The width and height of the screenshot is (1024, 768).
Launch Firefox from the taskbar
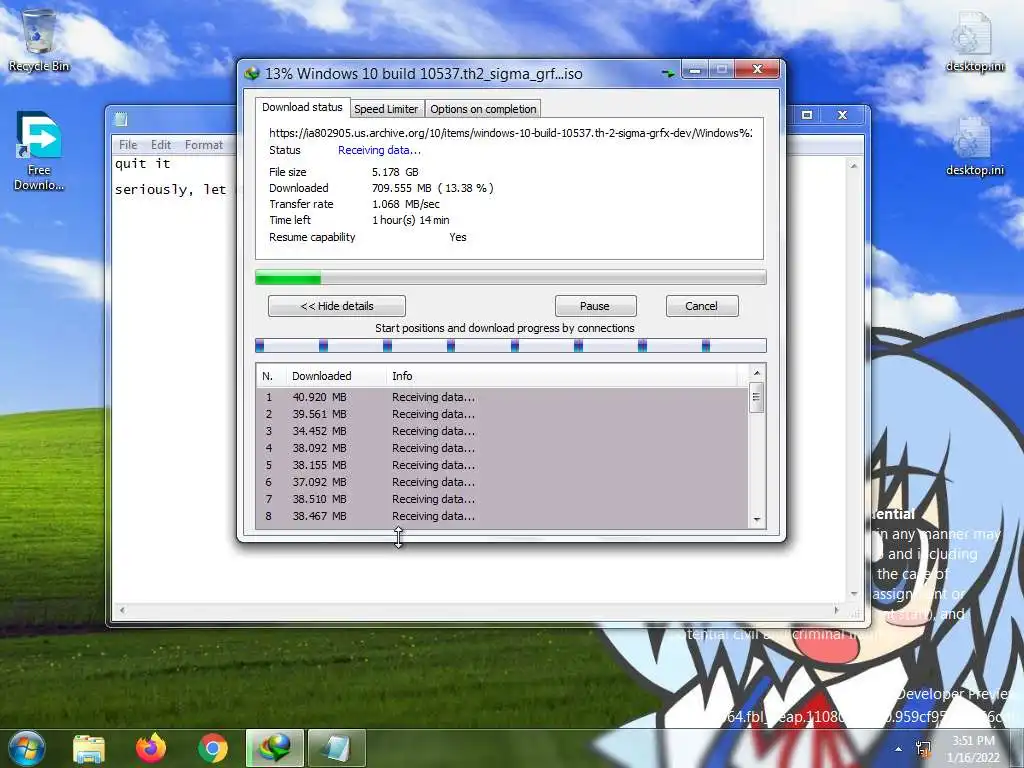pyautogui.click(x=151, y=748)
